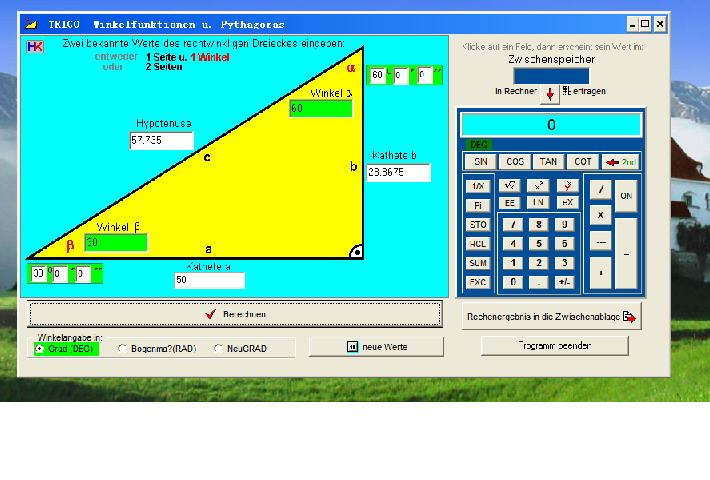Click the +/- sign change key
Image resolution: width=710 pixels, height=480 pixels.
click(x=564, y=282)
